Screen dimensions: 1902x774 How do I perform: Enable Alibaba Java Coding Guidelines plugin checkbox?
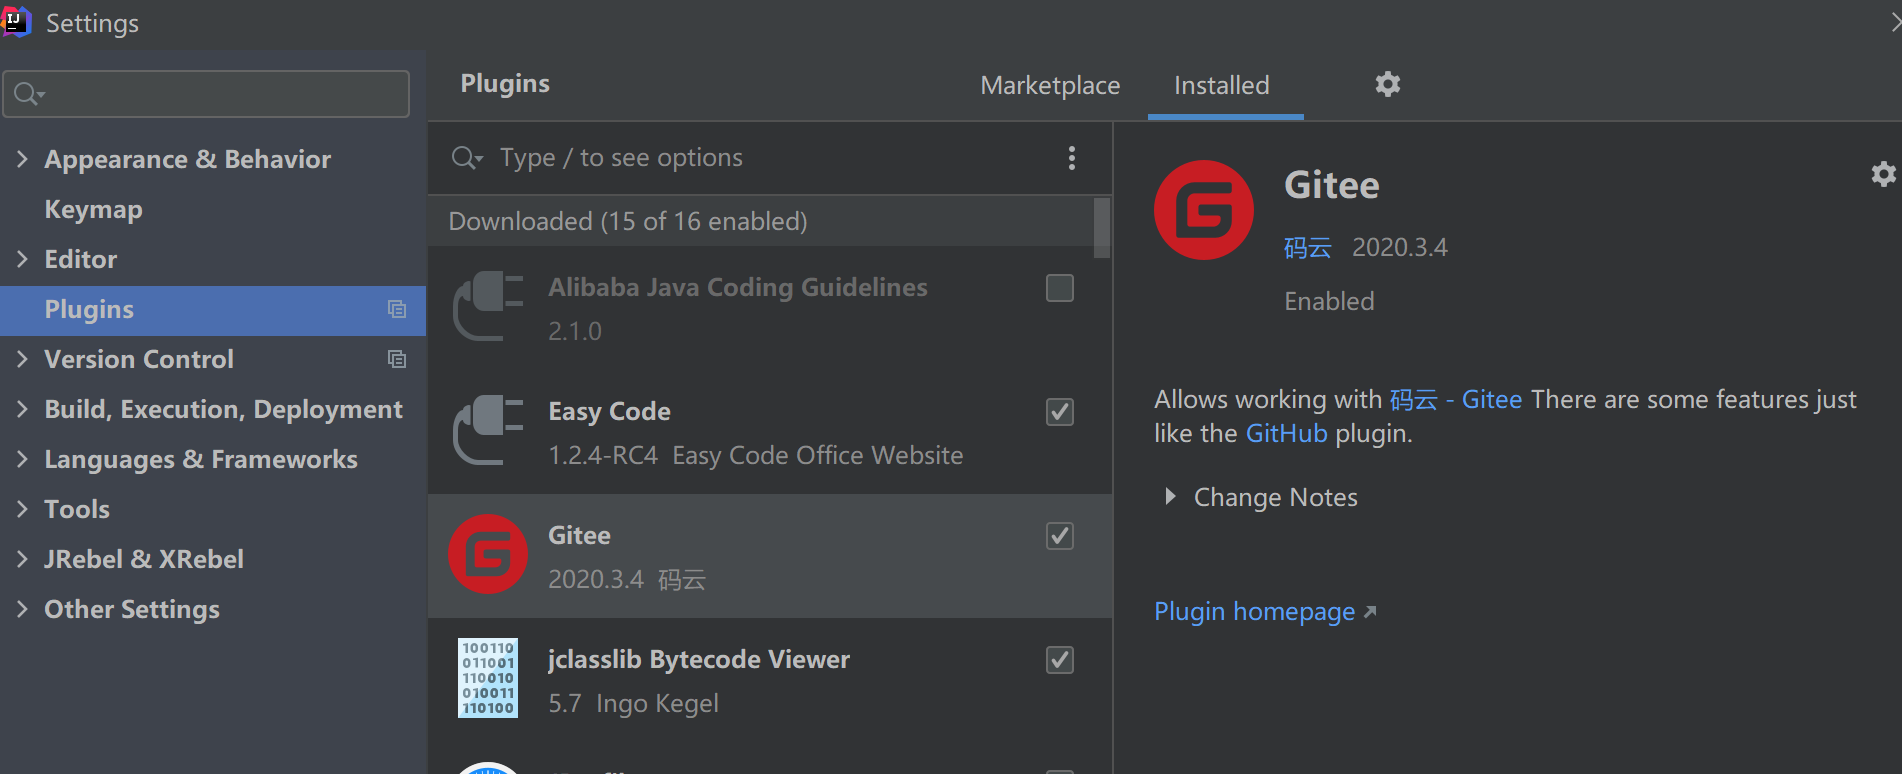(x=1060, y=288)
